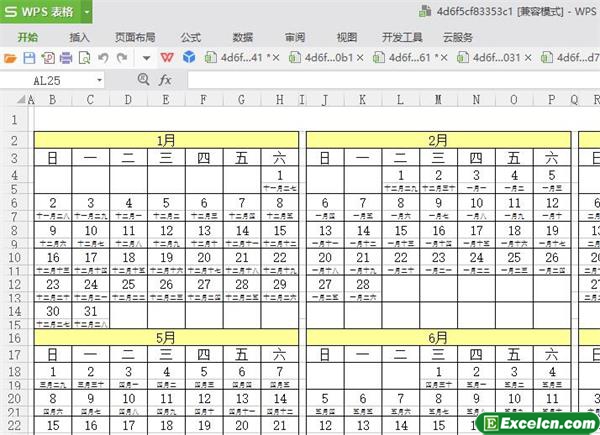600x435 pixels.
Task: Click the Name Box showing AL25
Action: point(47,80)
